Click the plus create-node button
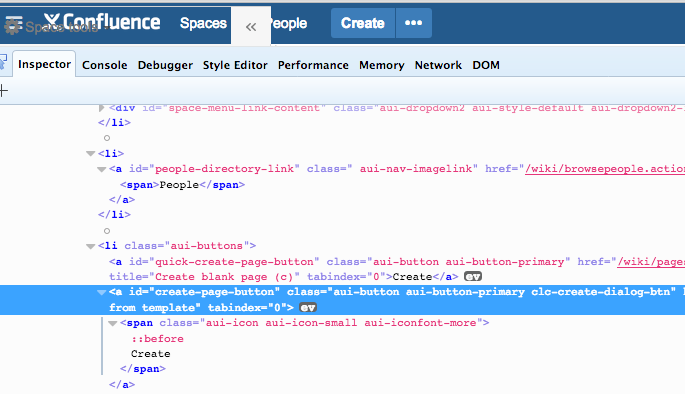 tap(3, 91)
